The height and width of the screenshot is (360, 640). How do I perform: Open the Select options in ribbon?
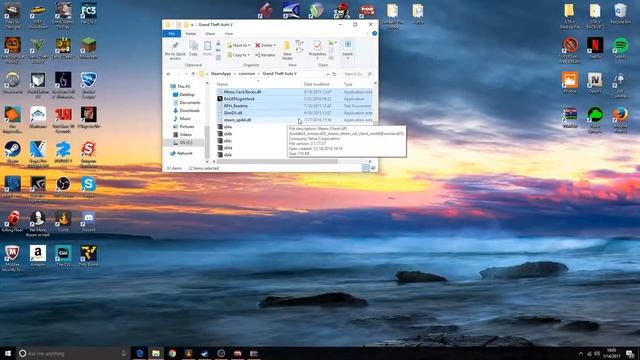pos(347,50)
